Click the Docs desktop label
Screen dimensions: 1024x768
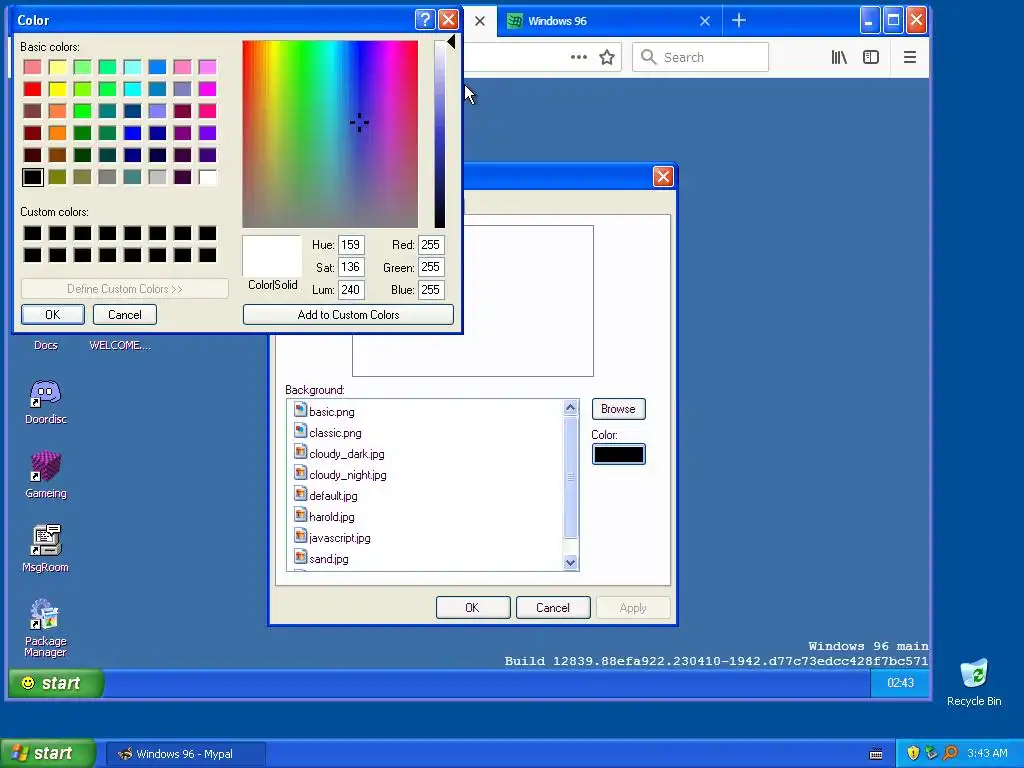pos(46,345)
